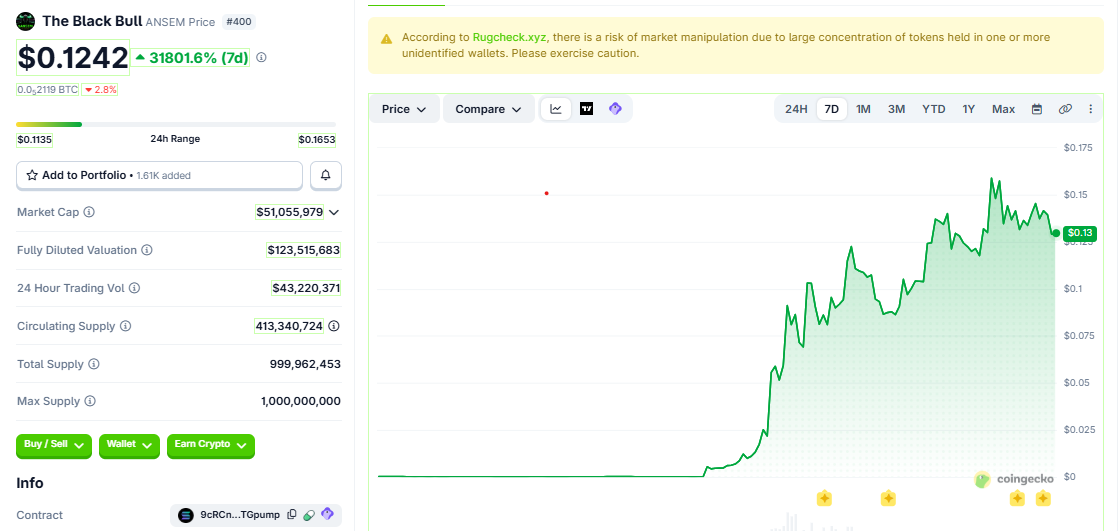Open the Market Cap info tooltip icon
Viewport: 1120px width, 531px height.
pos(89,212)
